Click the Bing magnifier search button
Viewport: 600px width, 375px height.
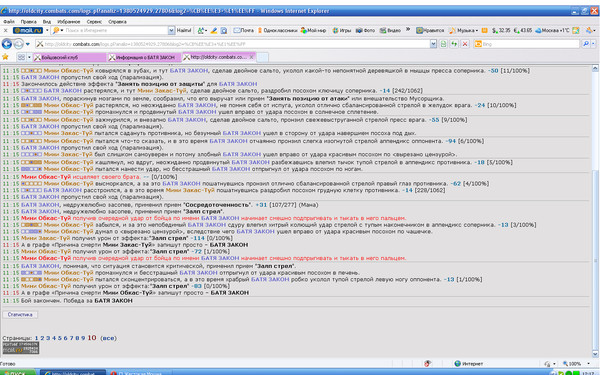click(585, 44)
